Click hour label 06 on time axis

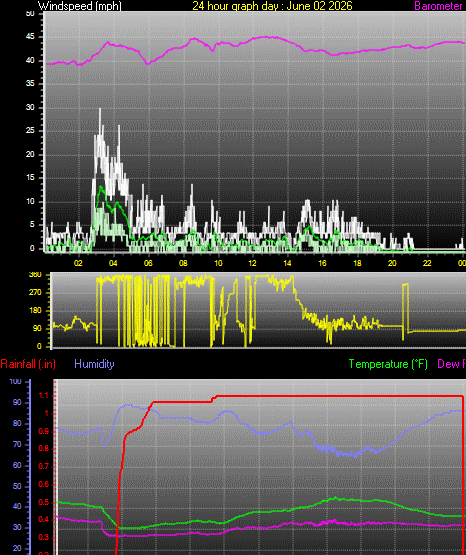pos(148,263)
